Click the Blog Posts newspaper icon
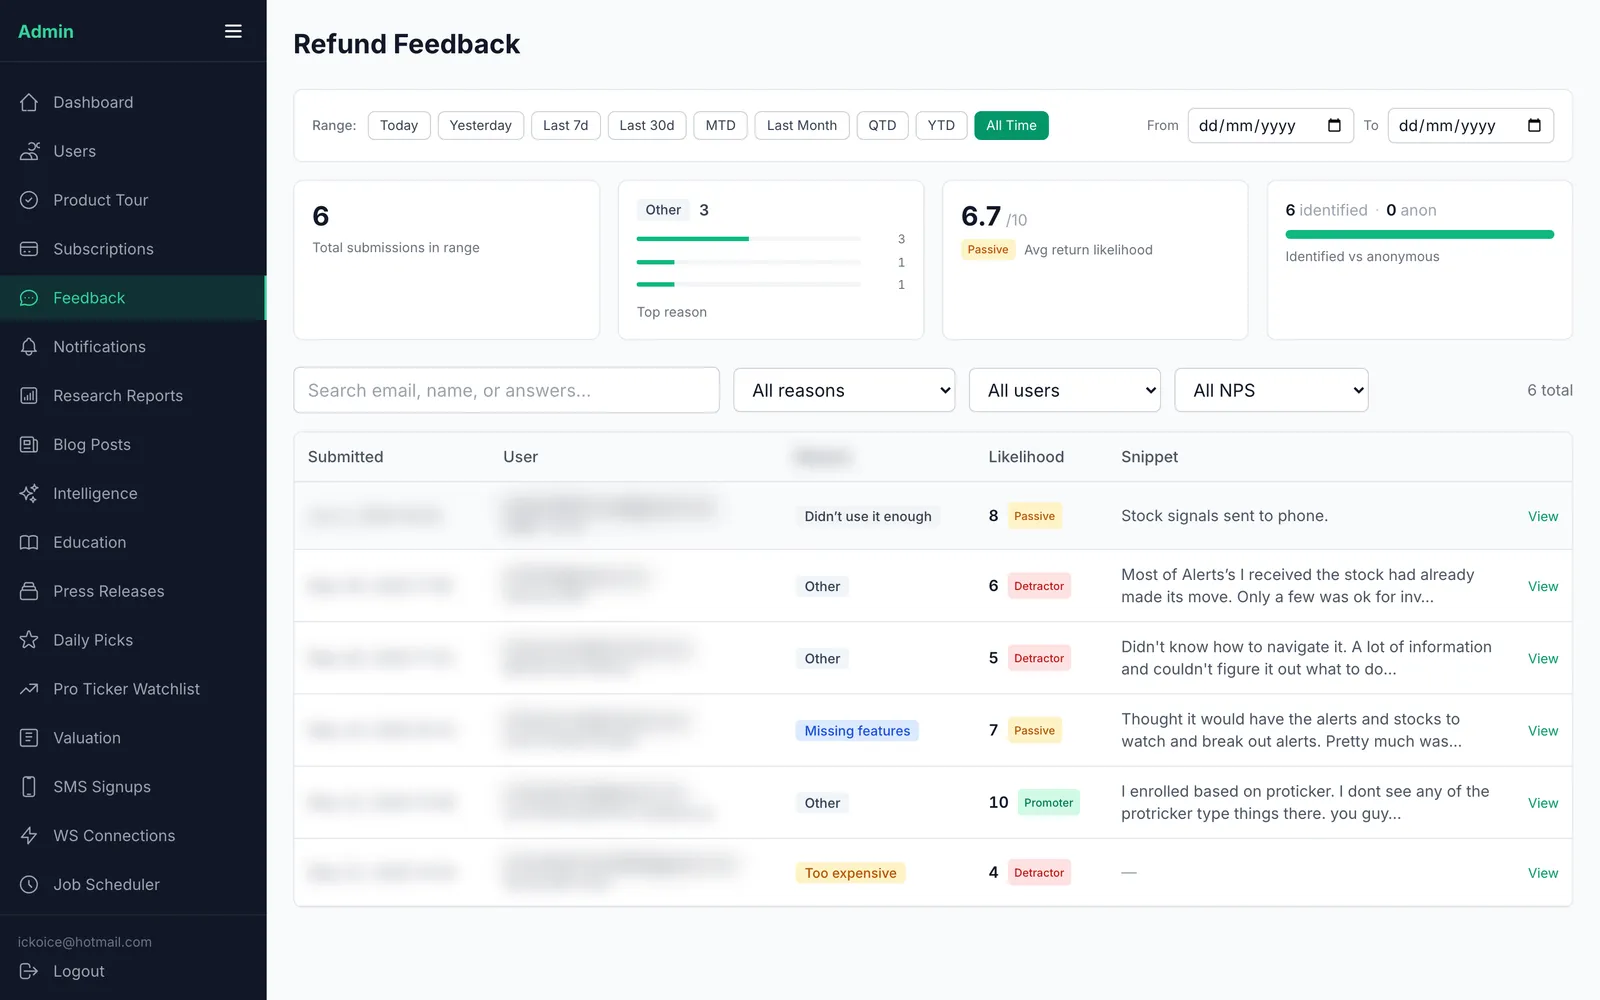Image resolution: width=1600 pixels, height=1000 pixels. 29,445
